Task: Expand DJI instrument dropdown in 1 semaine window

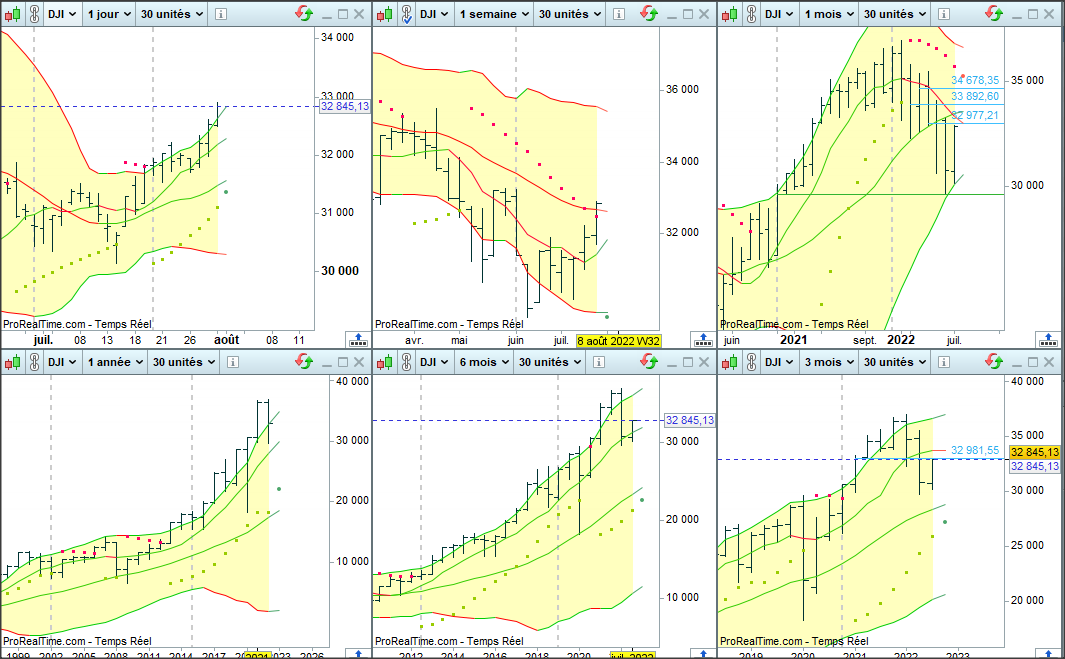Action: pyautogui.click(x=434, y=14)
